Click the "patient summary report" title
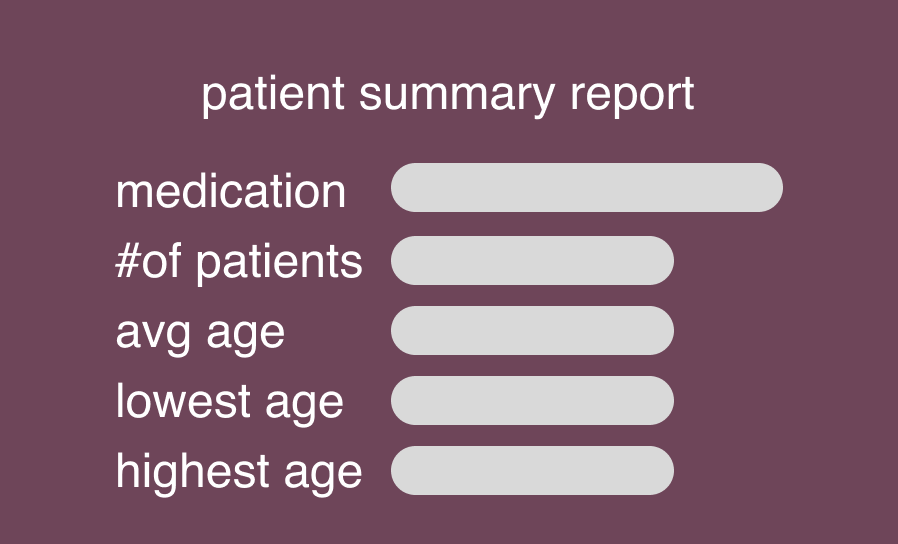Screen dimensions: 898x544 coord(448,96)
